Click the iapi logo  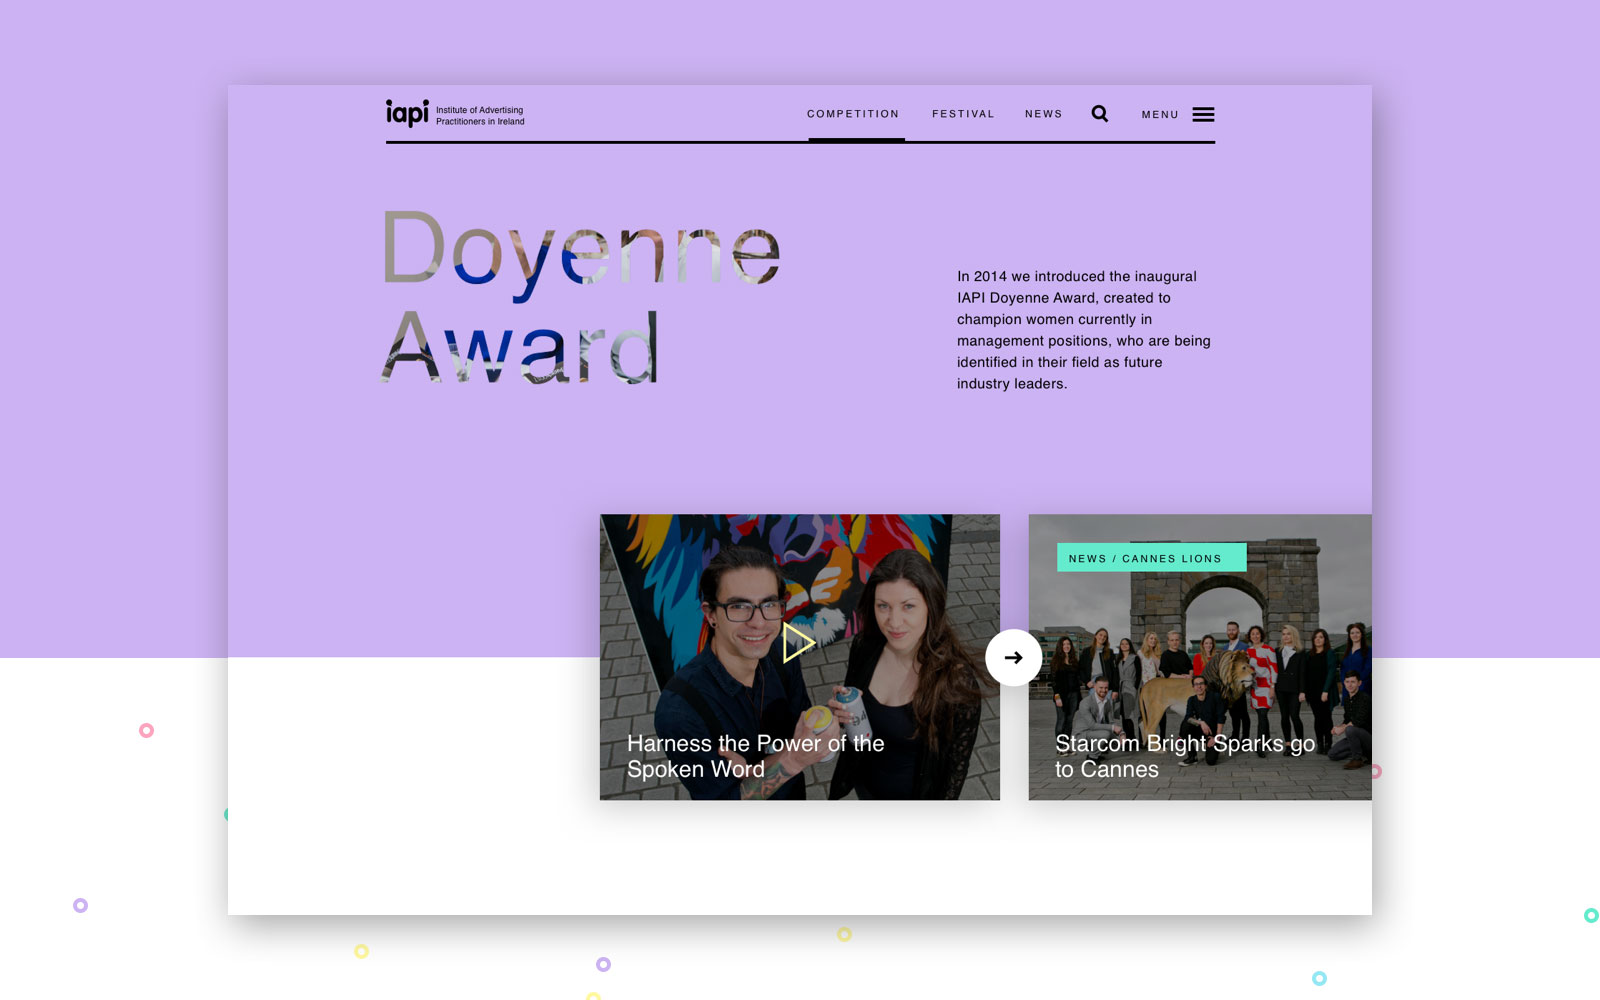(x=407, y=113)
